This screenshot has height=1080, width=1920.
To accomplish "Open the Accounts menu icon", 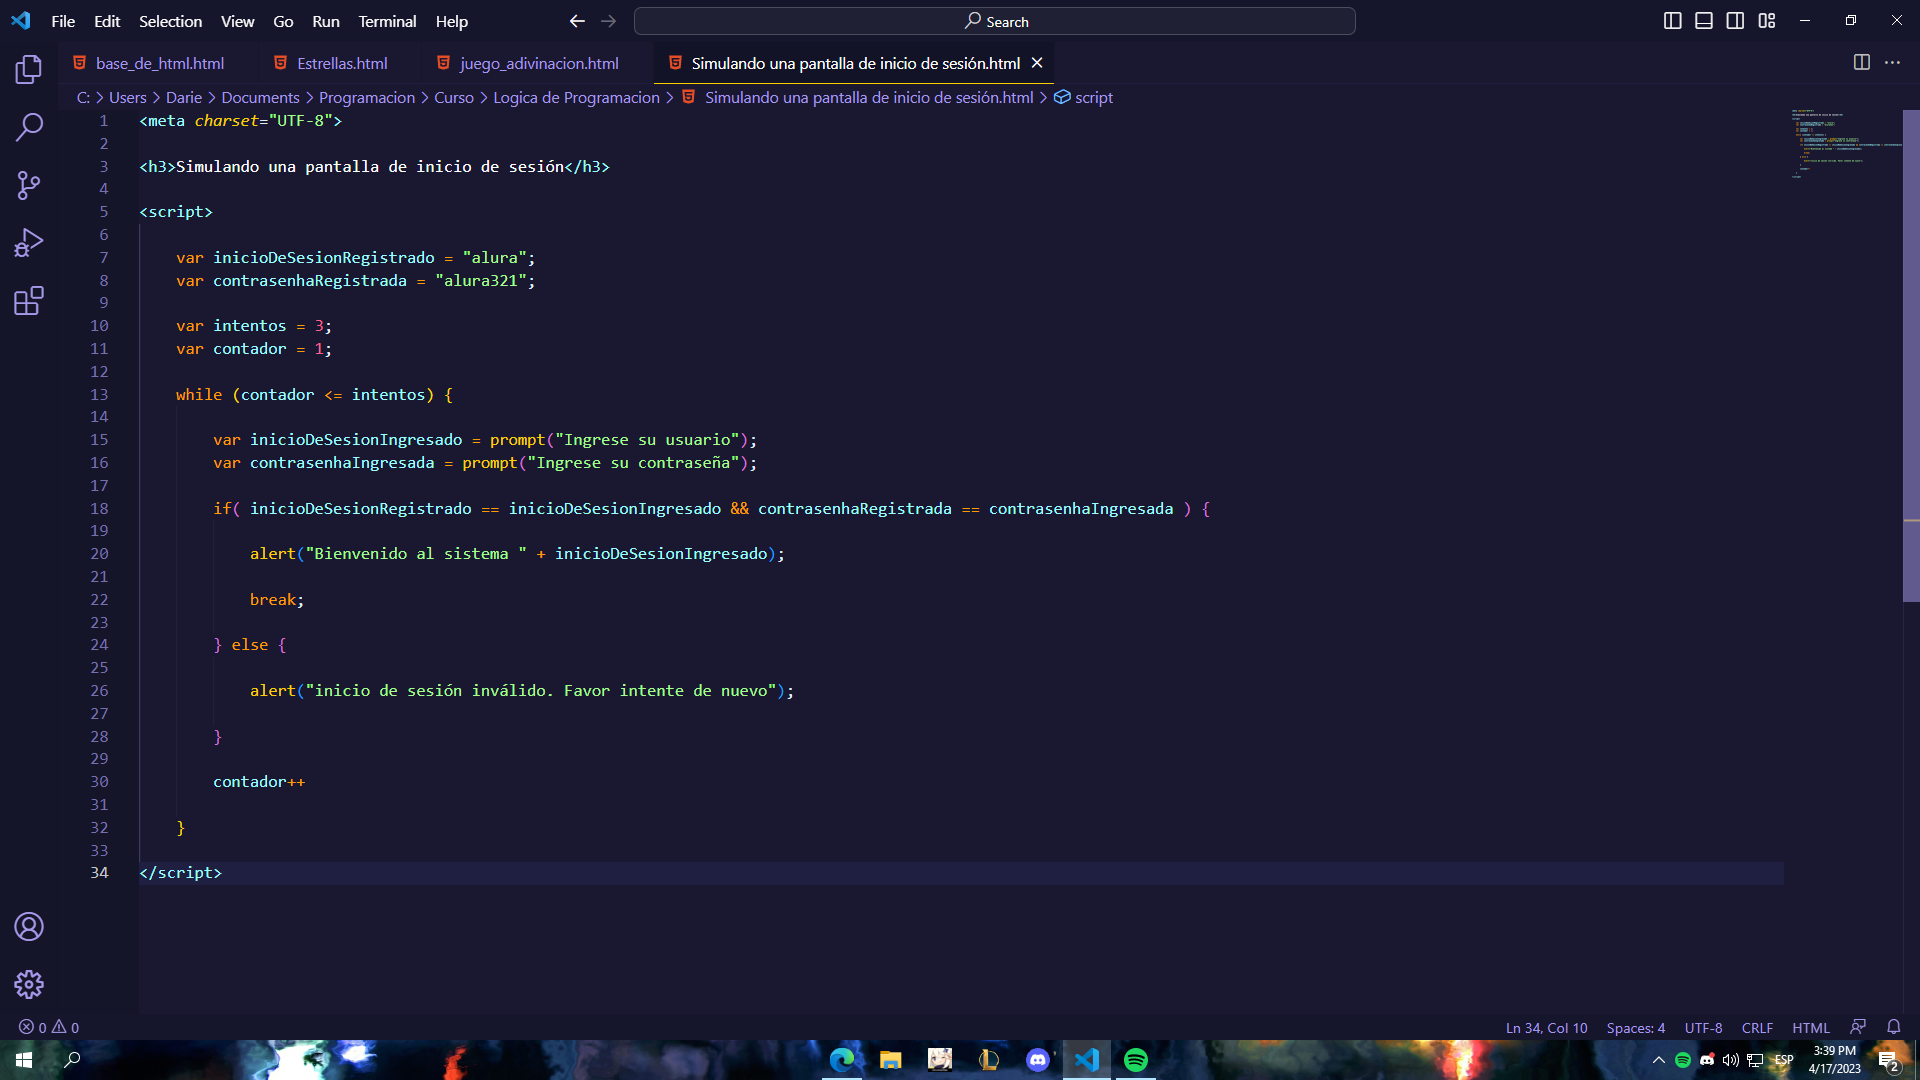I will pos(29,927).
